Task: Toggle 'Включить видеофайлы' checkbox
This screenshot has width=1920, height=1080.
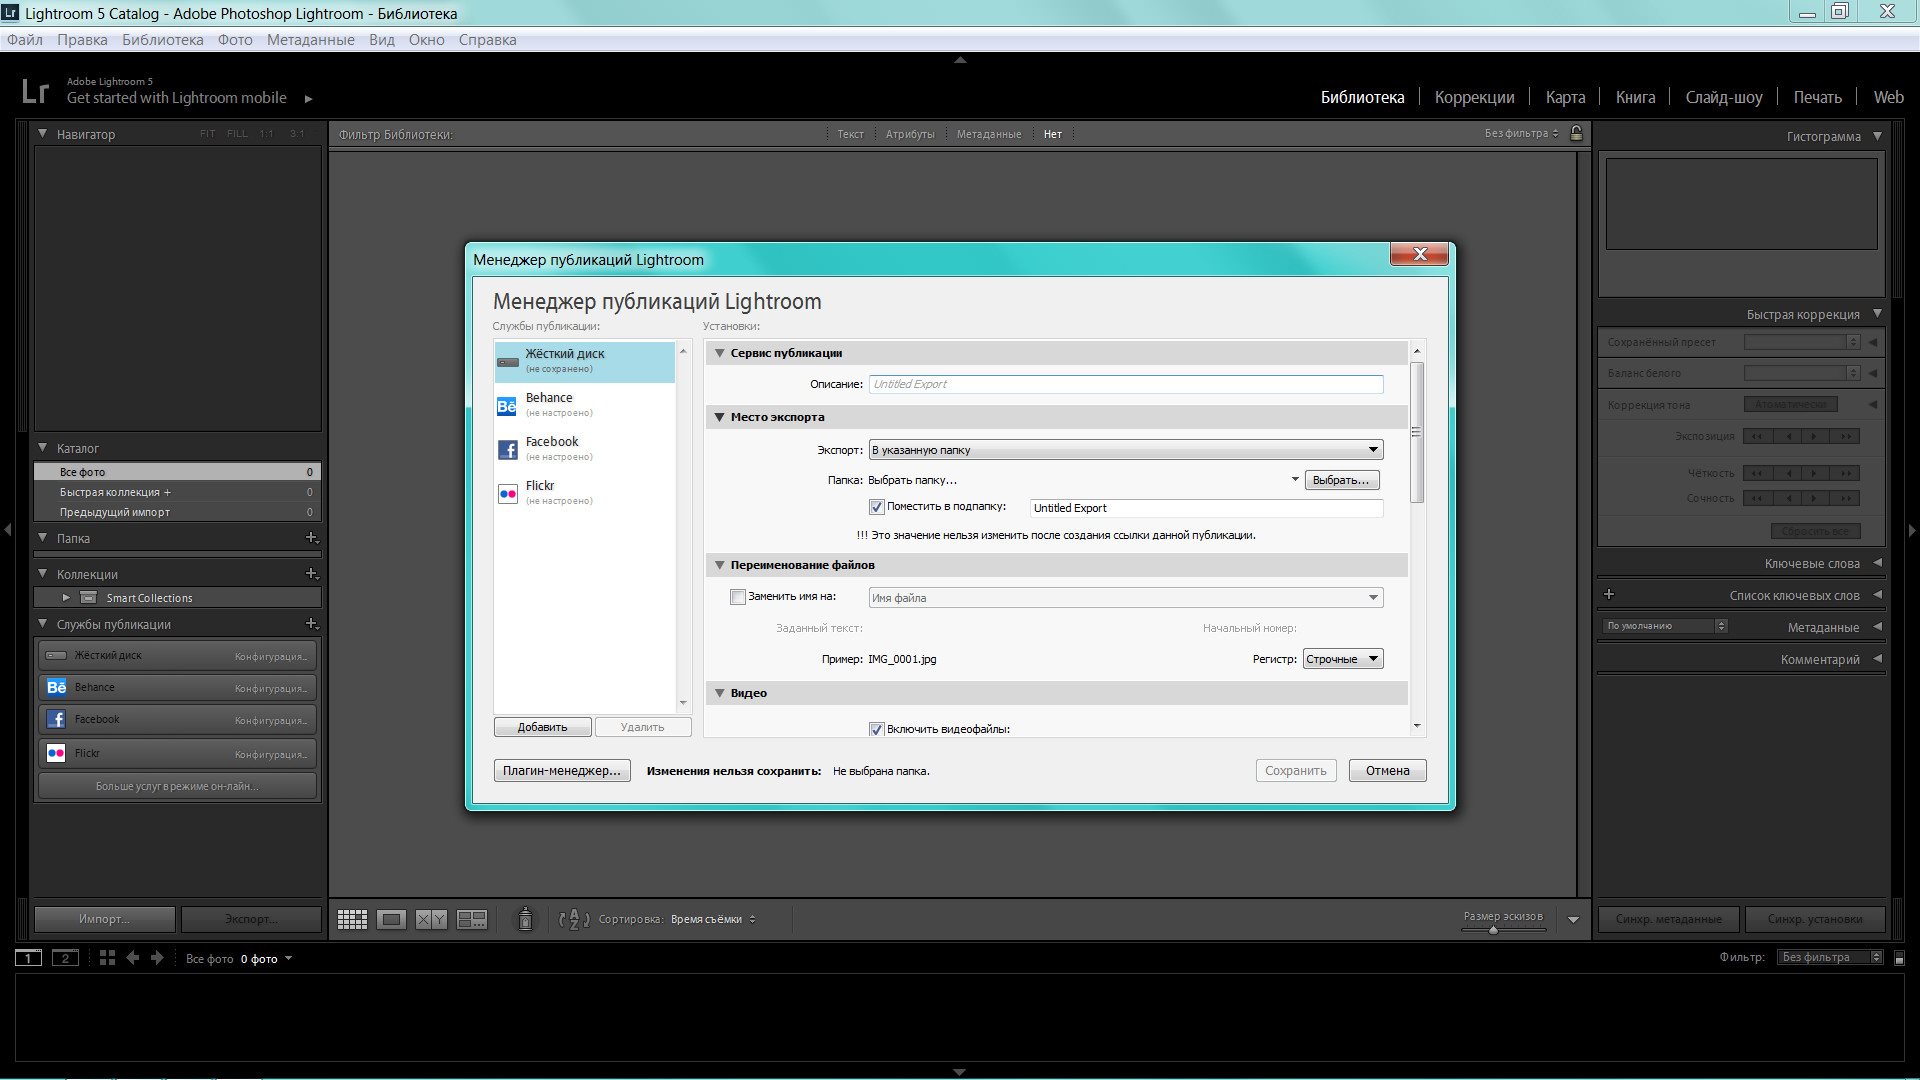Action: [x=877, y=729]
